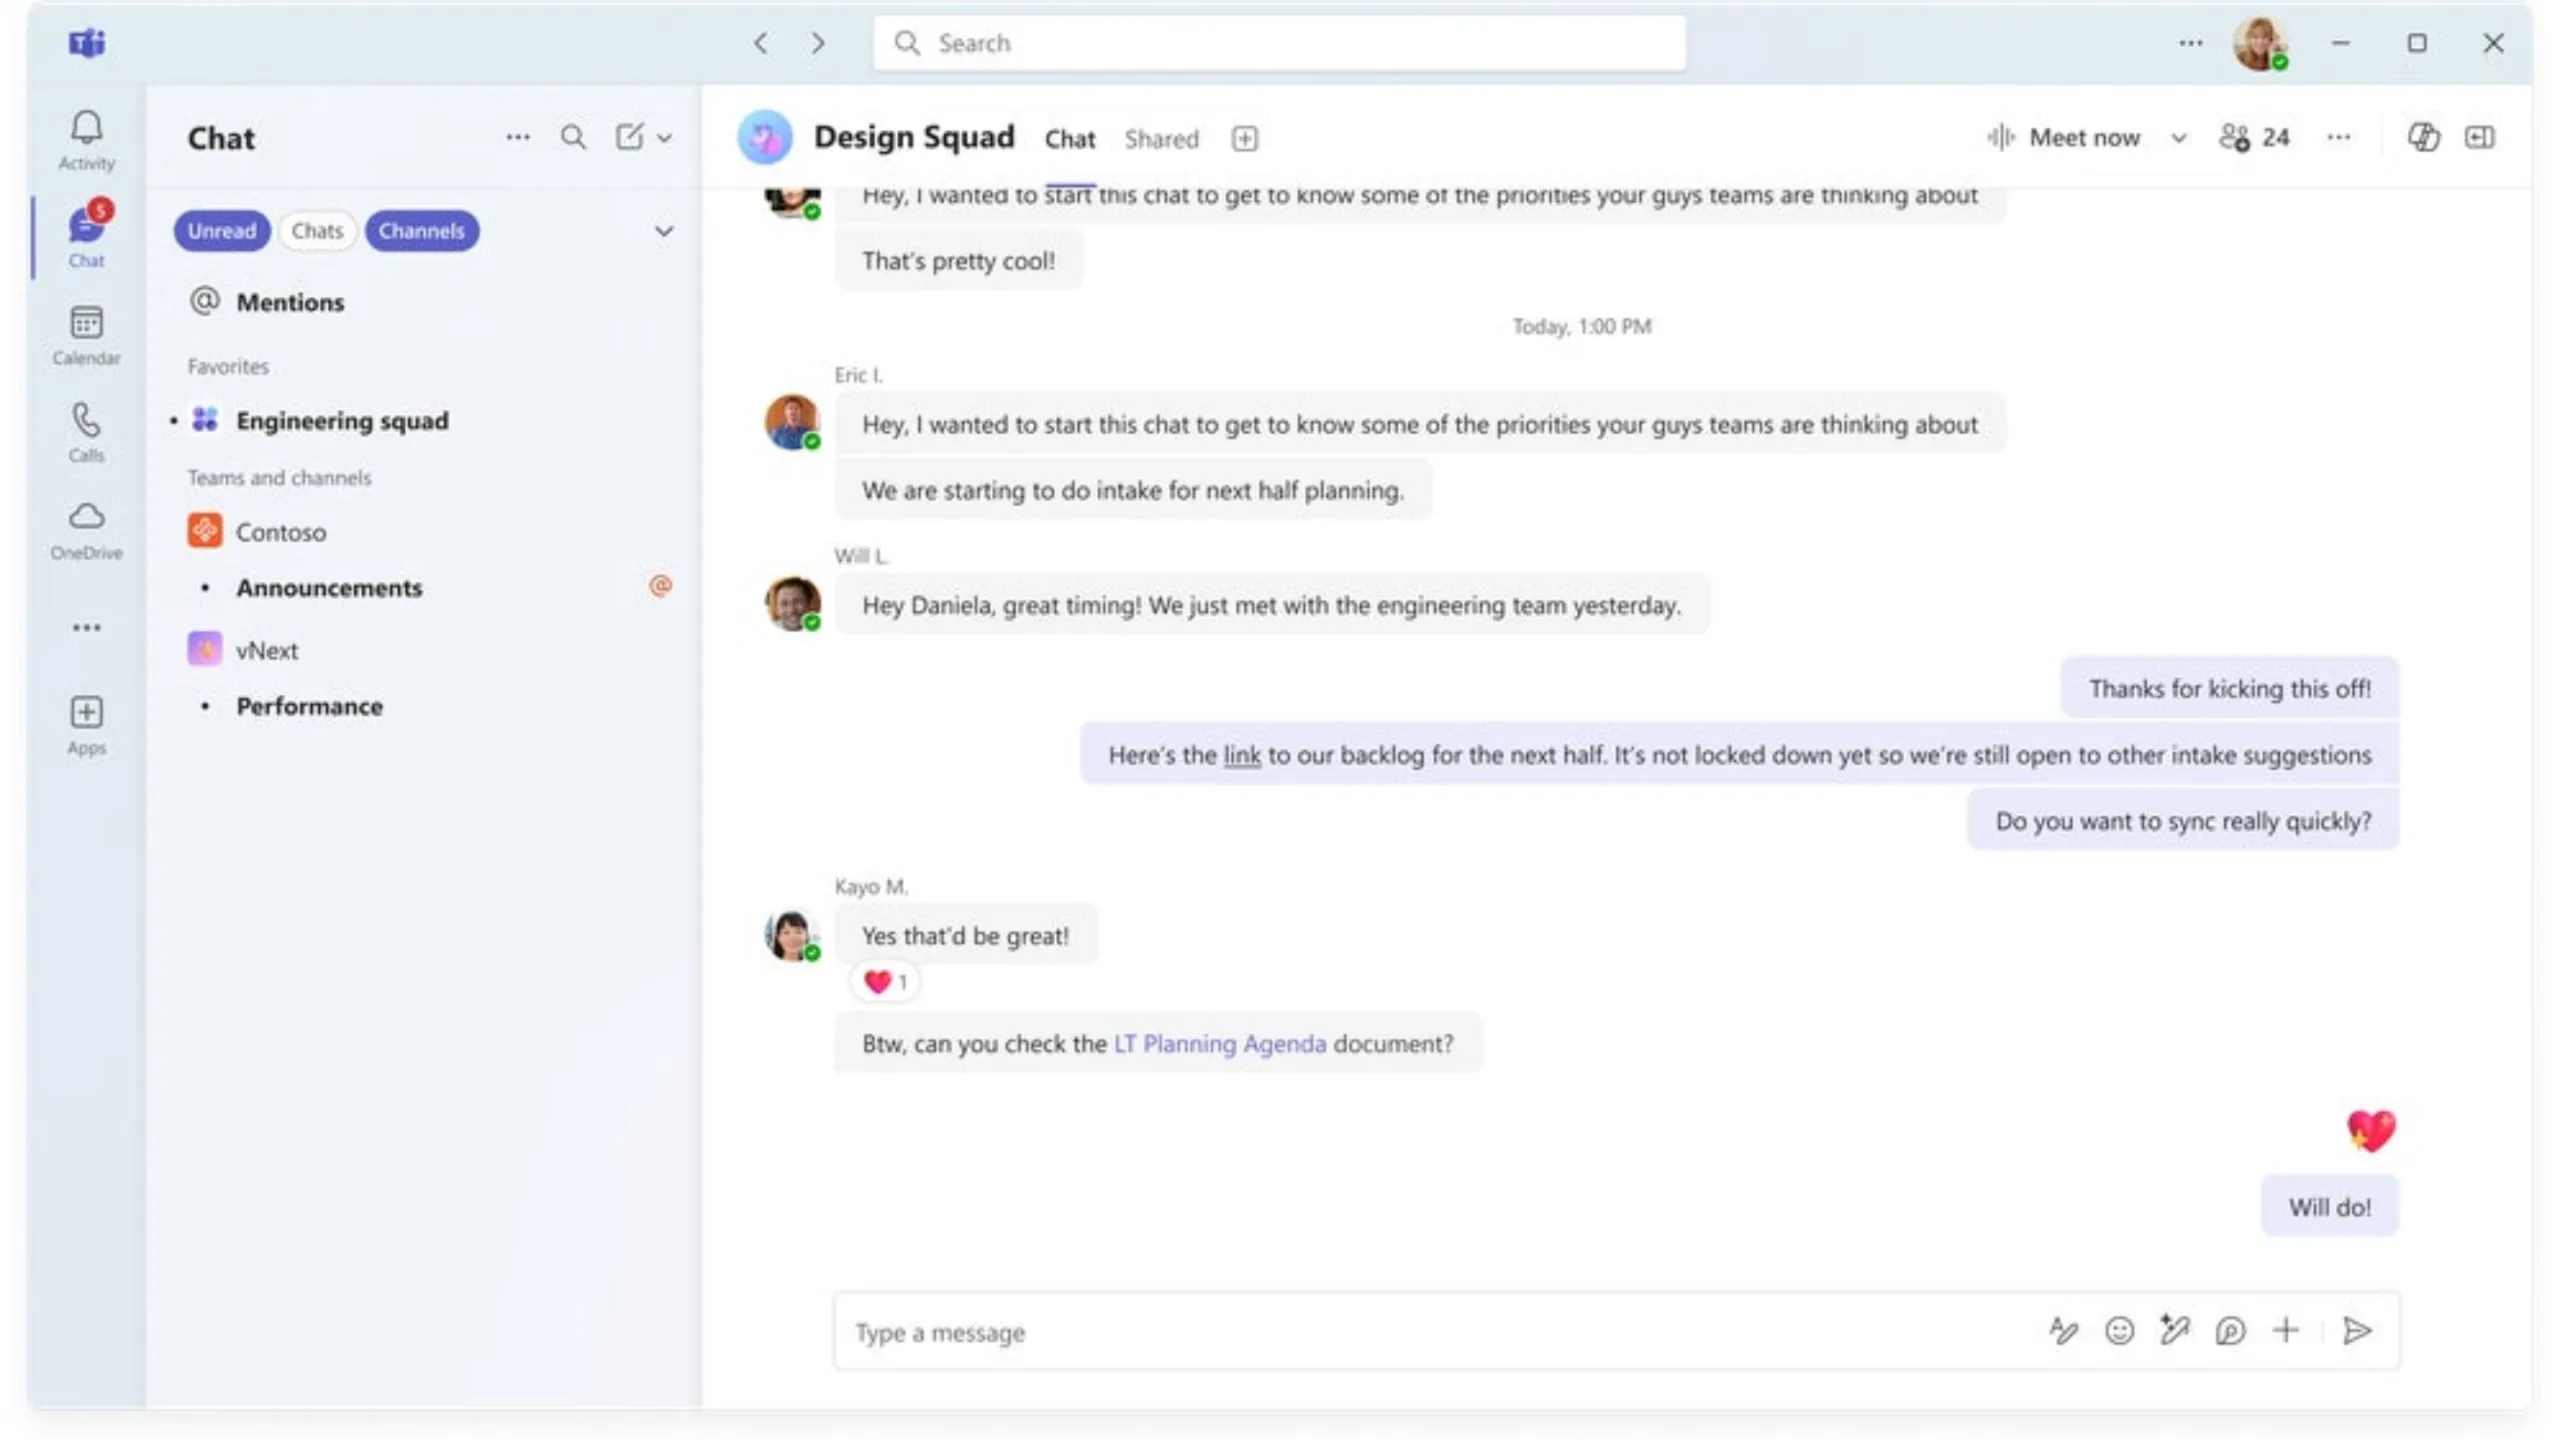Open the chat side pane icon
Image resolution: width=2560 pixels, height=1440 pixels.
2479,137
